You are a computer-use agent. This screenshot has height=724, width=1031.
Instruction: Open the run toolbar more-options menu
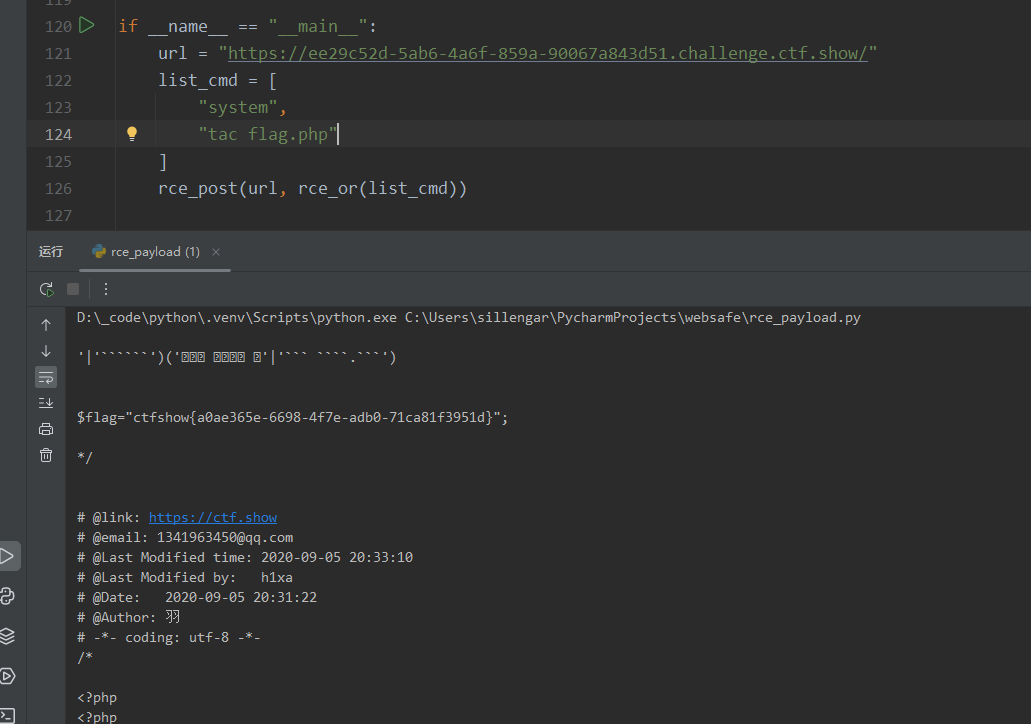(106, 289)
